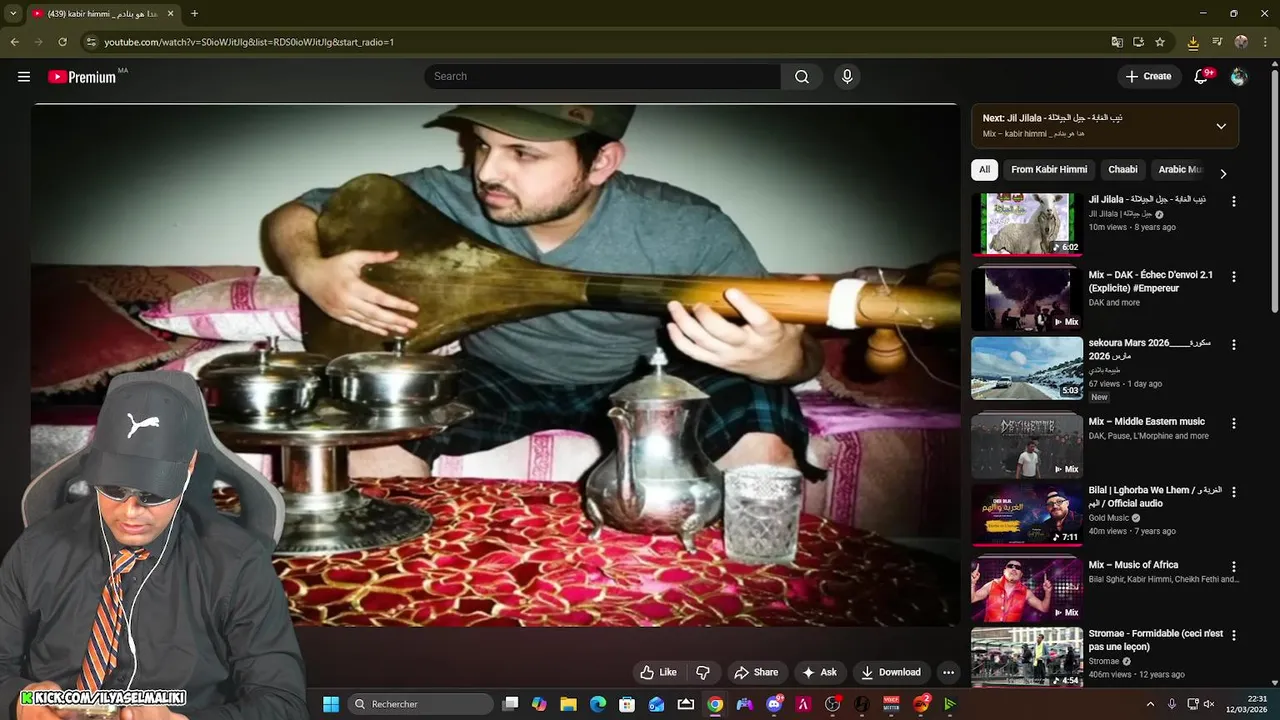Viewport: 1280px width, 720px height.
Task: Open OBS Studio from the taskbar
Action: coord(832,704)
